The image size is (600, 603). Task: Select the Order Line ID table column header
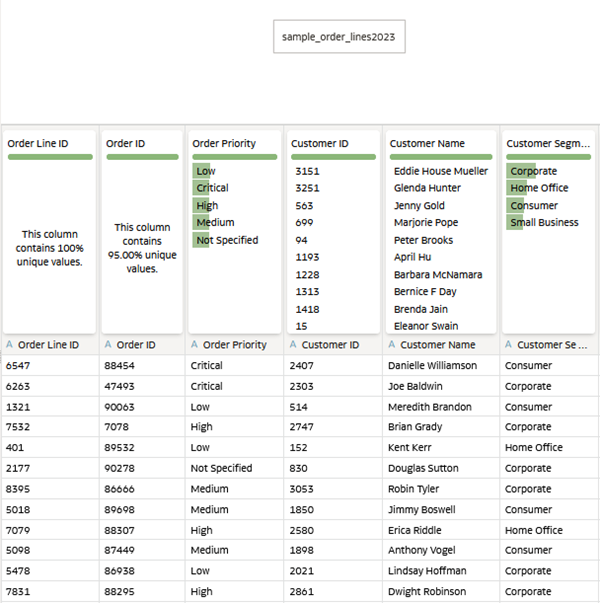[50, 345]
